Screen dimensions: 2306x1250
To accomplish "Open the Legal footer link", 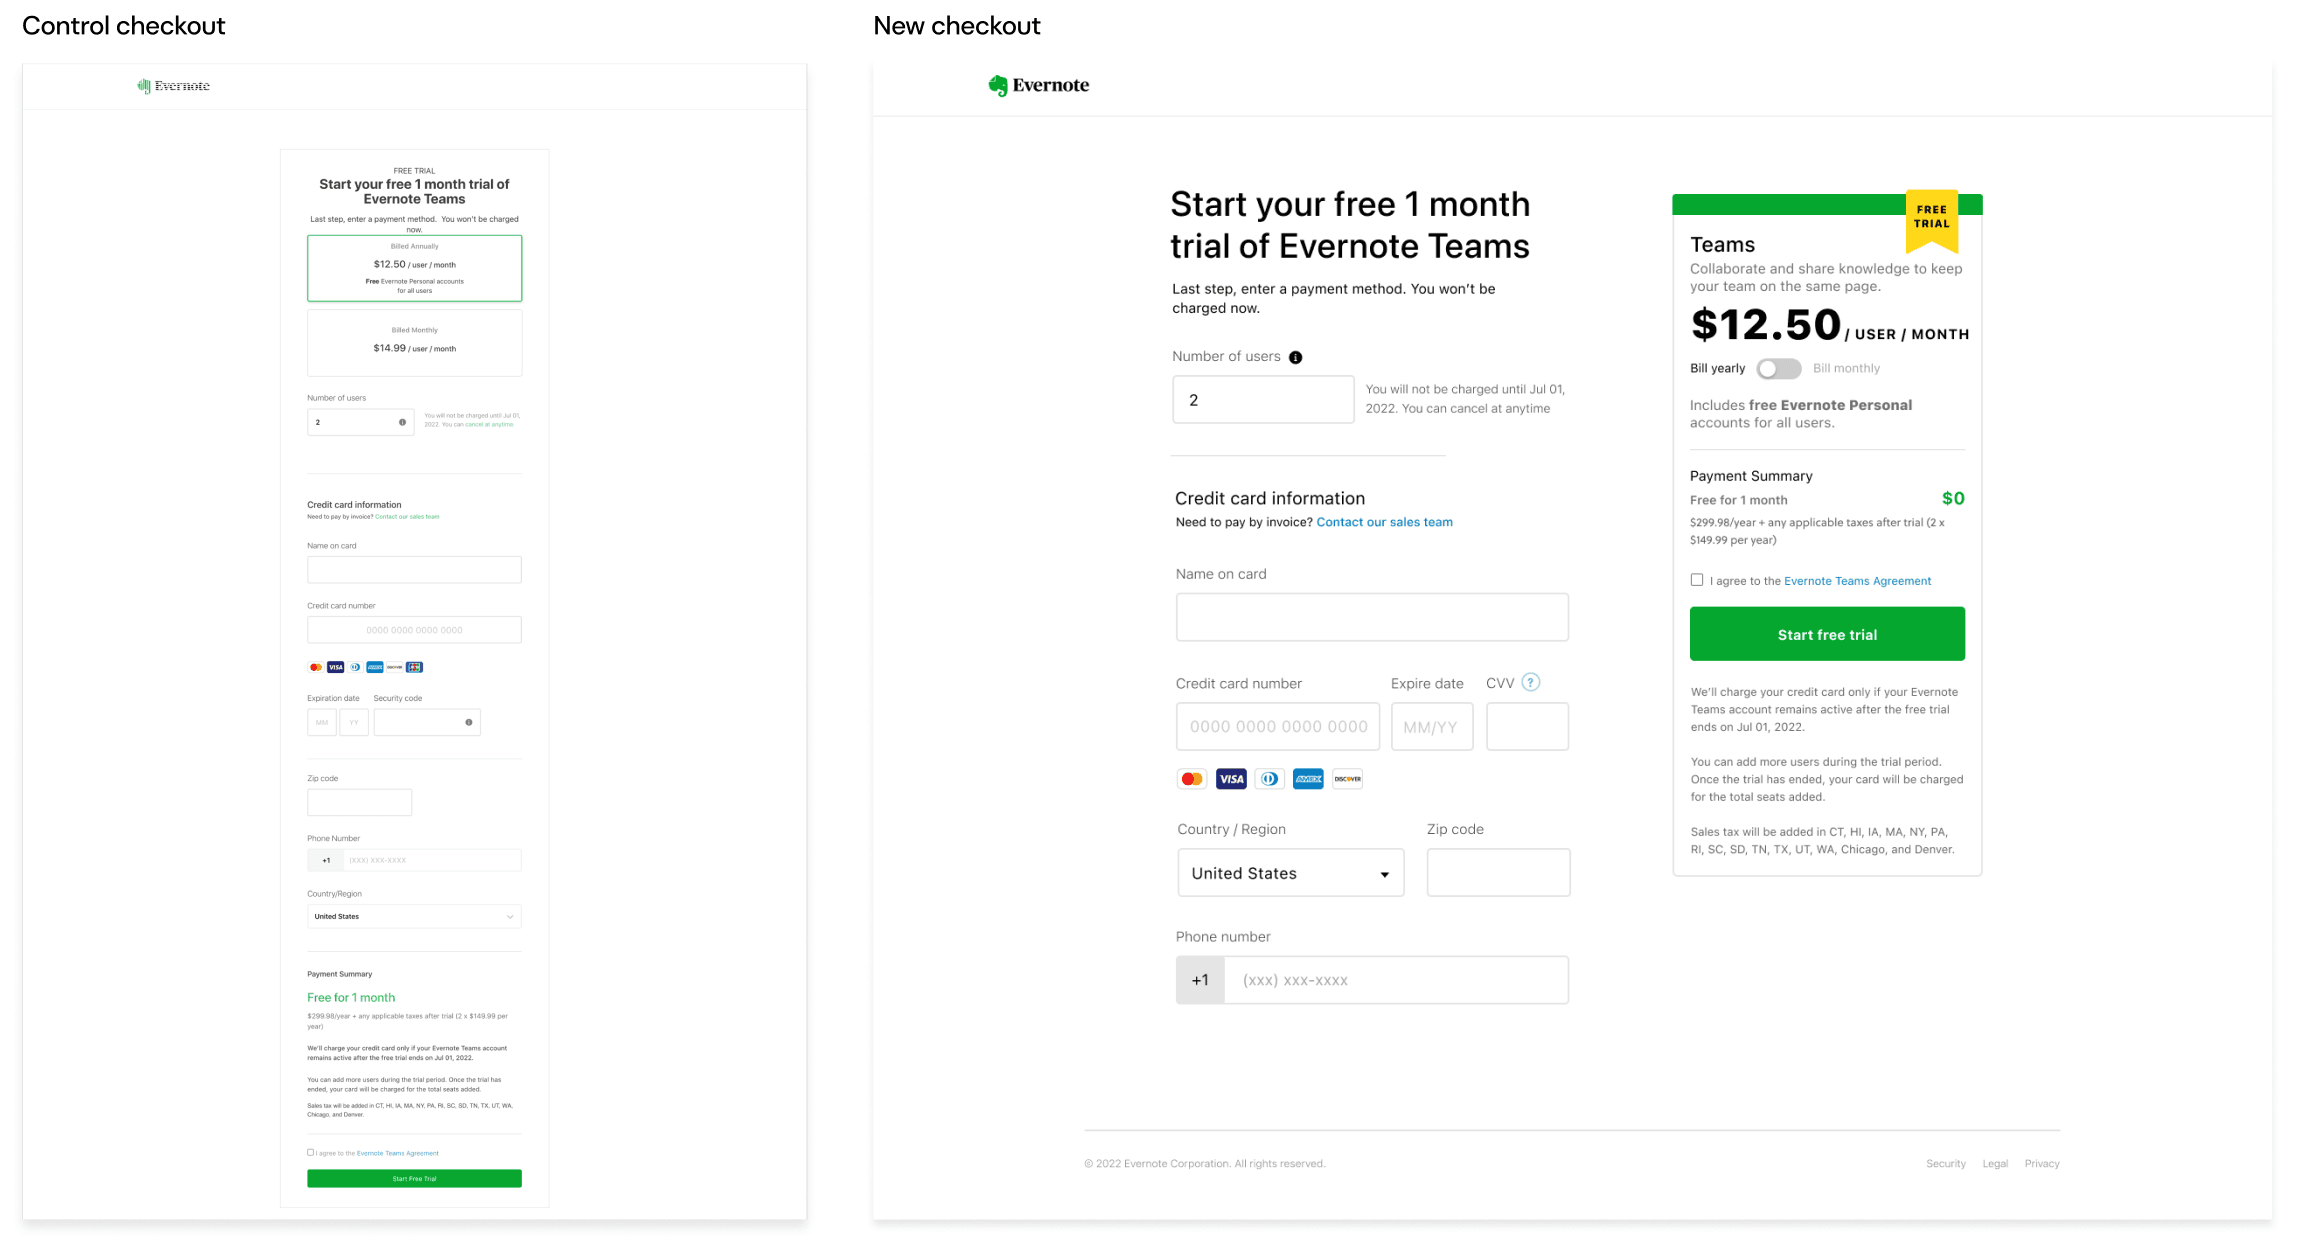I will click(x=1995, y=1164).
